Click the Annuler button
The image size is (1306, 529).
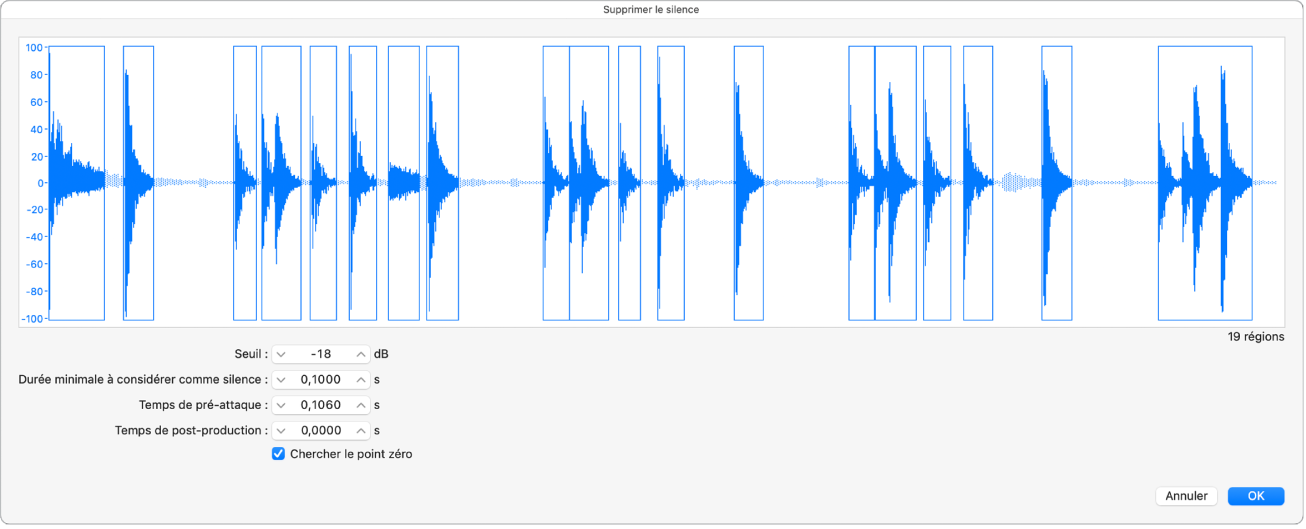click(1186, 496)
